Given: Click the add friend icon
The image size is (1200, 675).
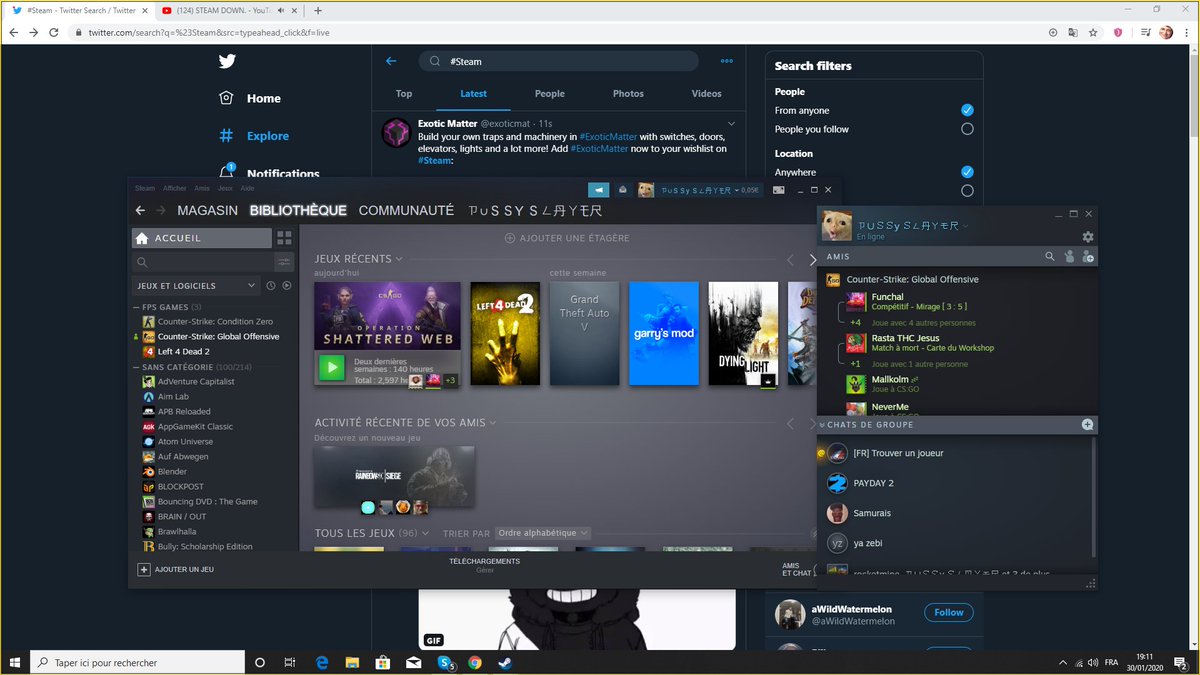Looking at the screenshot, I should [x=1088, y=257].
